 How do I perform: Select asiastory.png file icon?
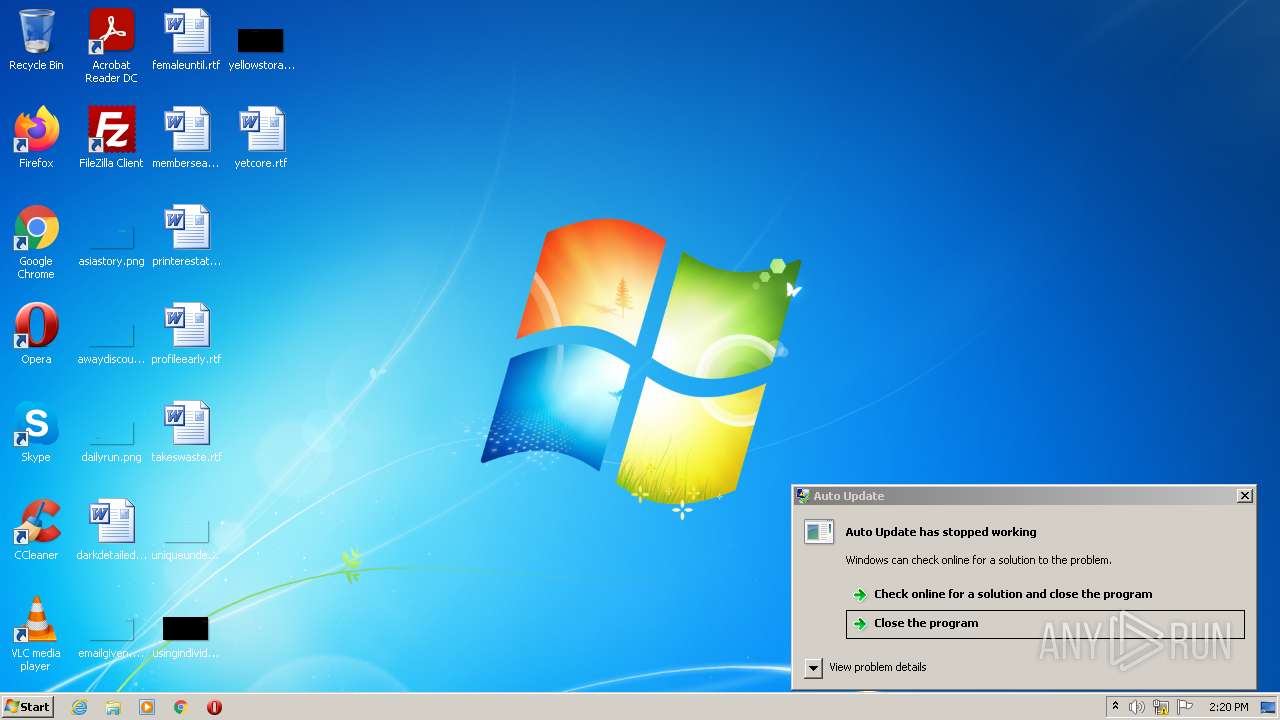111,243
